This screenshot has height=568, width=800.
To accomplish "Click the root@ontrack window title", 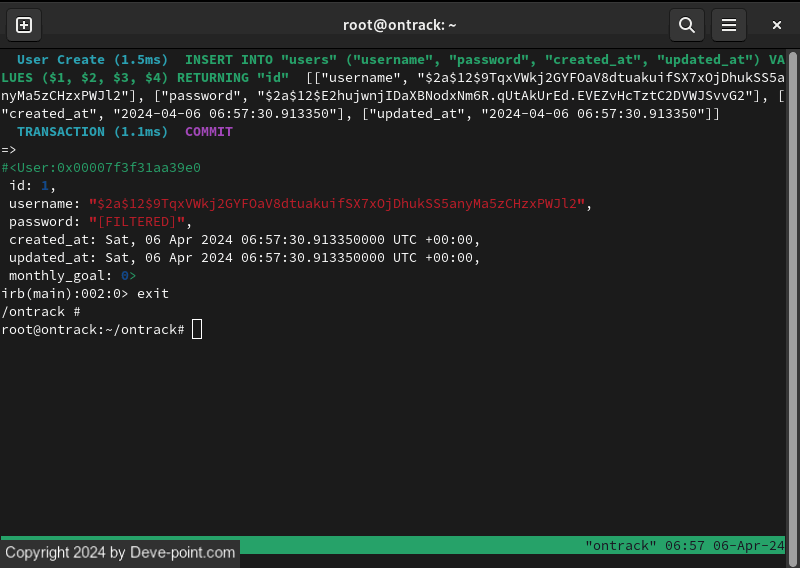I will pos(399,25).
